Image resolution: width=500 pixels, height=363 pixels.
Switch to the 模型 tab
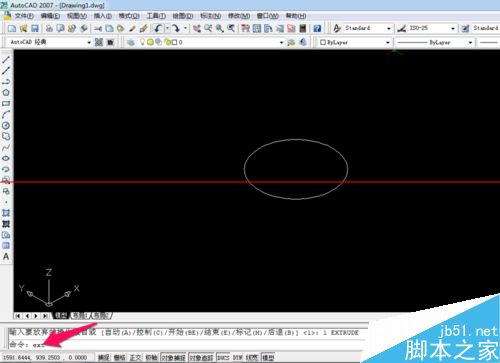pos(61,315)
